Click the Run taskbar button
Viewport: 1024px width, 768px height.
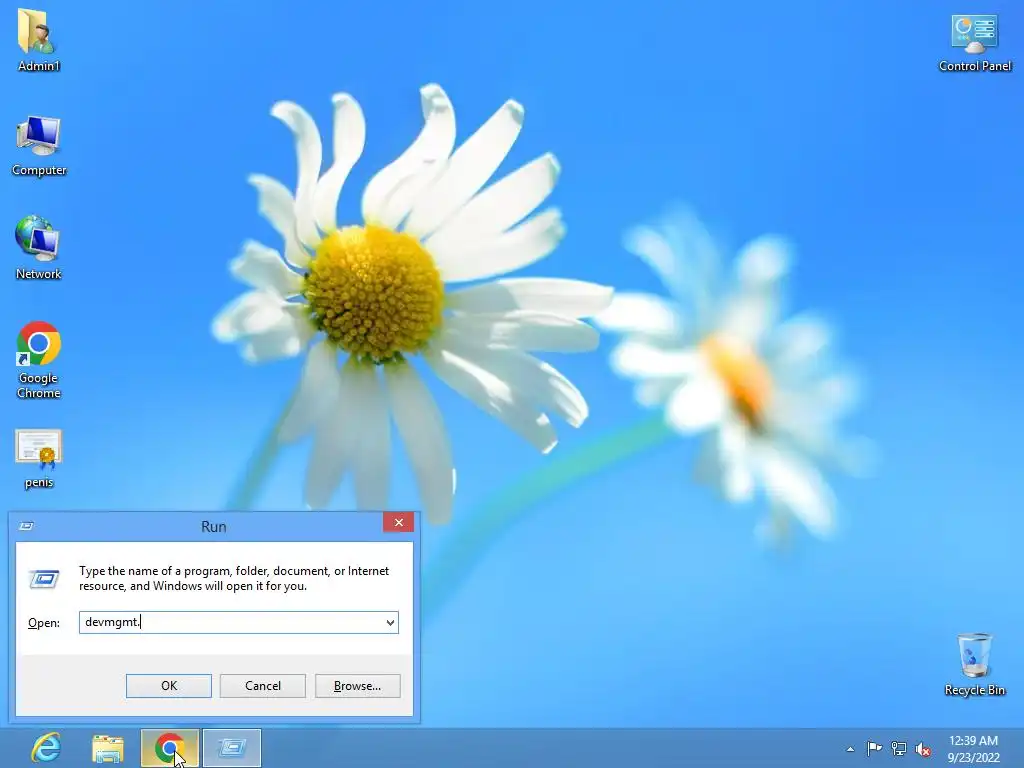pyautogui.click(x=232, y=748)
